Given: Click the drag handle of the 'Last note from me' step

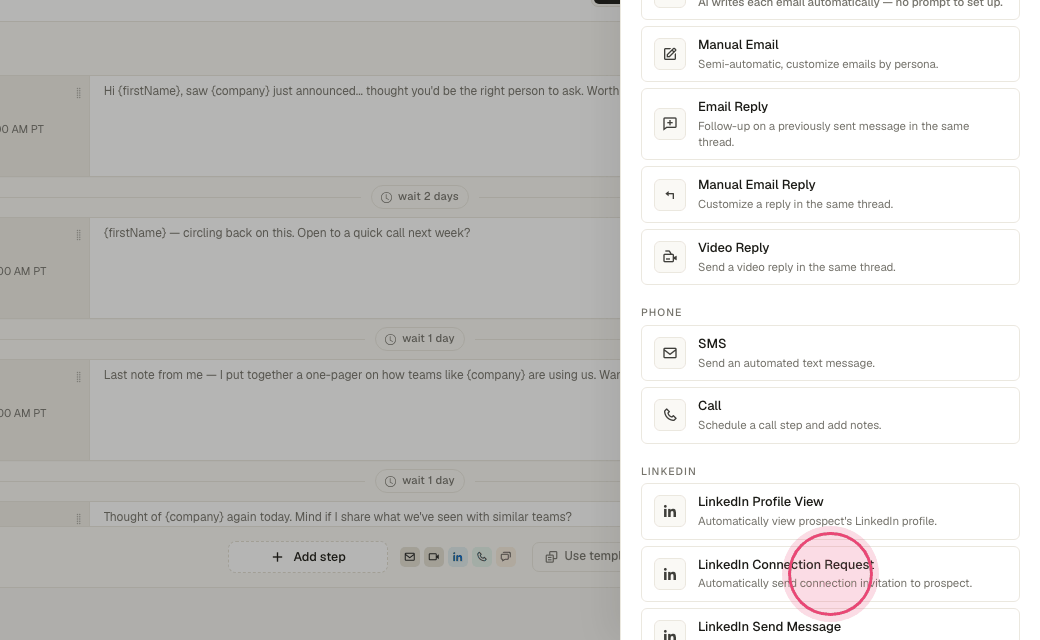Looking at the screenshot, I should 78,377.
